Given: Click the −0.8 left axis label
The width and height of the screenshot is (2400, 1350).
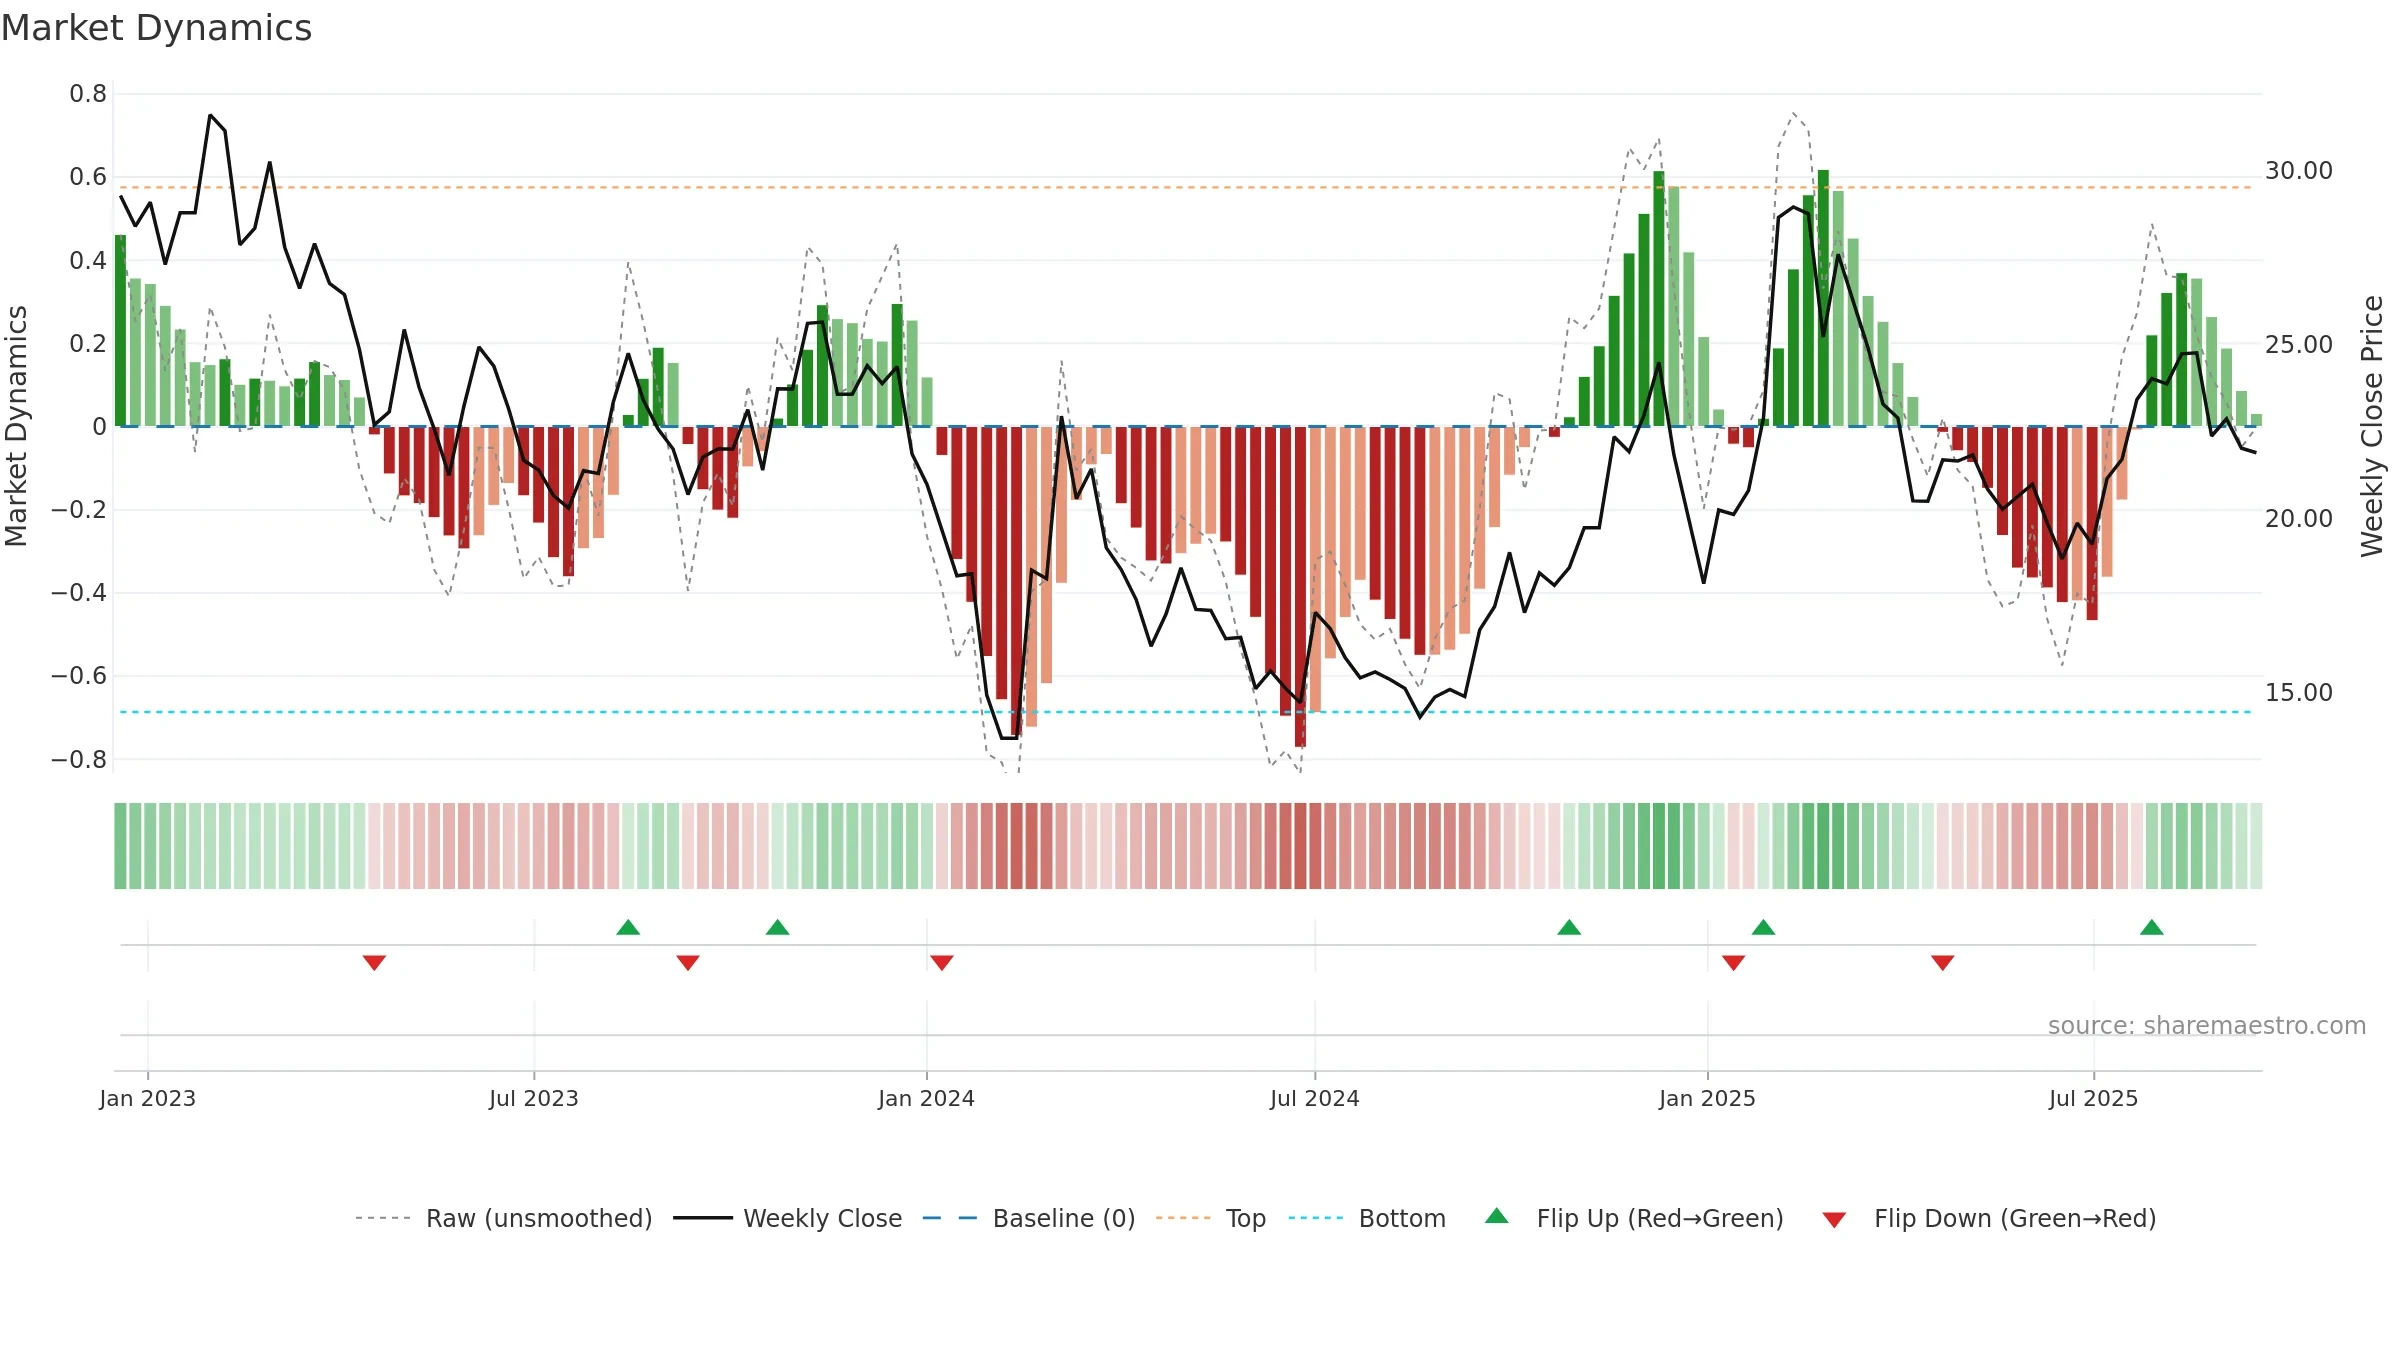Looking at the screenshot, I should 79,760.
